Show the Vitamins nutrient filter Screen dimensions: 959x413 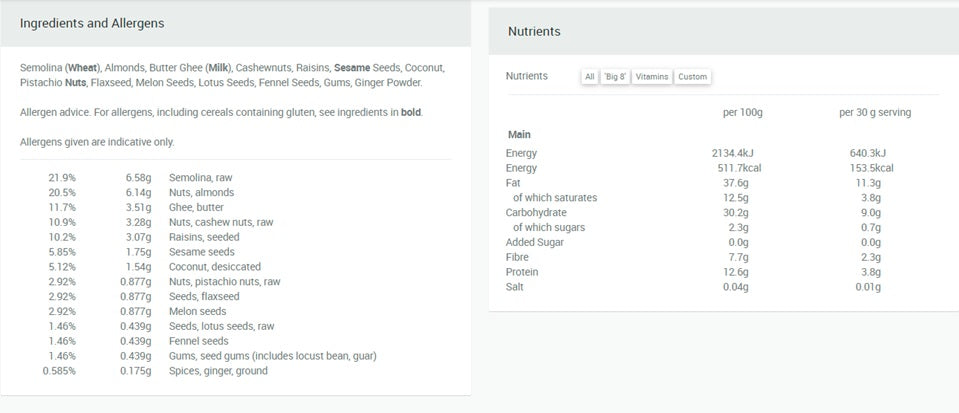[x=651, y=77]
